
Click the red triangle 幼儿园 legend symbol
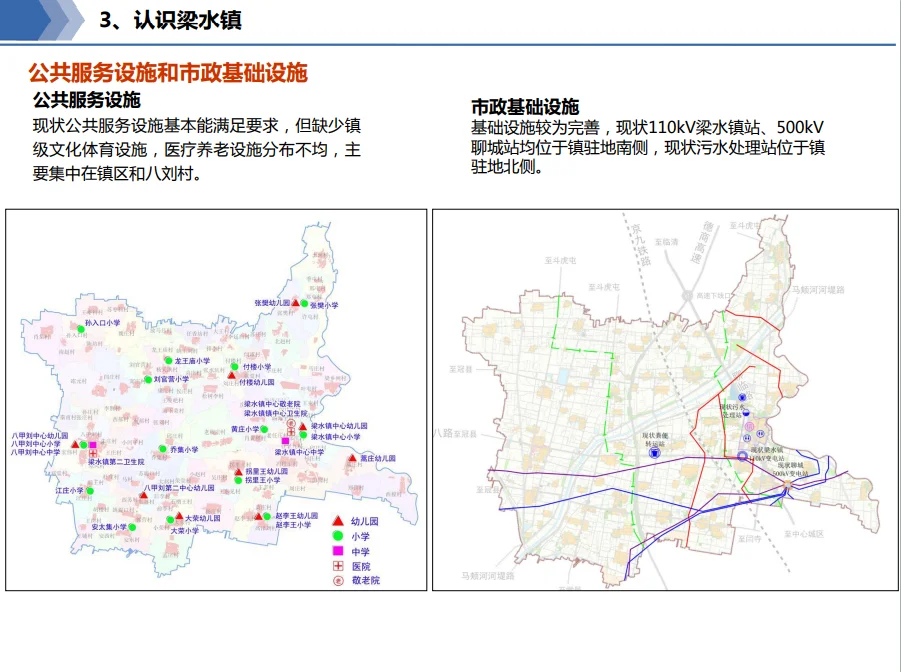(338, 522)
